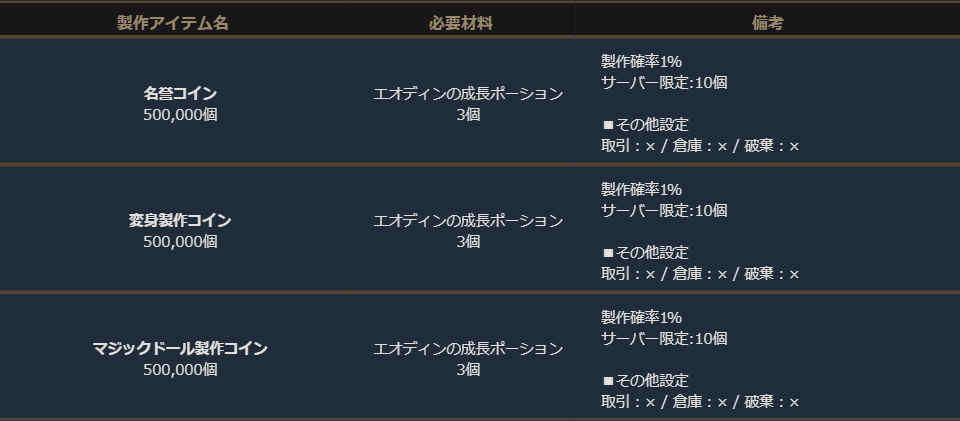Click 製作確率1% in the マジックドール製作コイン row
Viewport: 960px width, 421px height.
(x=641, y=317)
